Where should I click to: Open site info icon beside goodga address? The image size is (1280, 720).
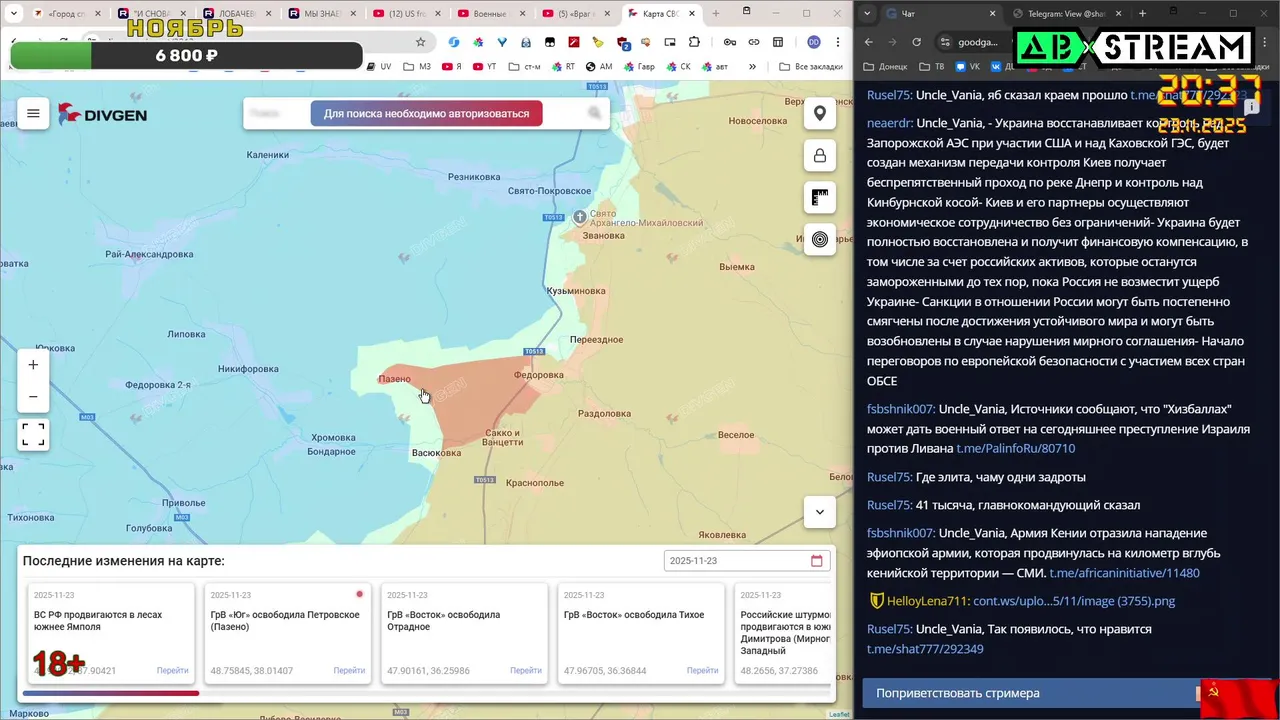click(945, 42)
